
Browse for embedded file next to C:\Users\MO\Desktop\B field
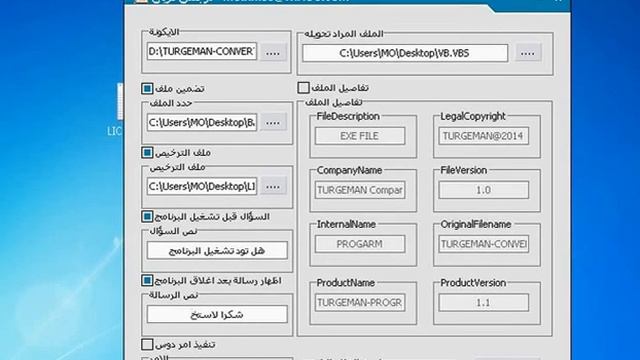[x=273, y=122]
